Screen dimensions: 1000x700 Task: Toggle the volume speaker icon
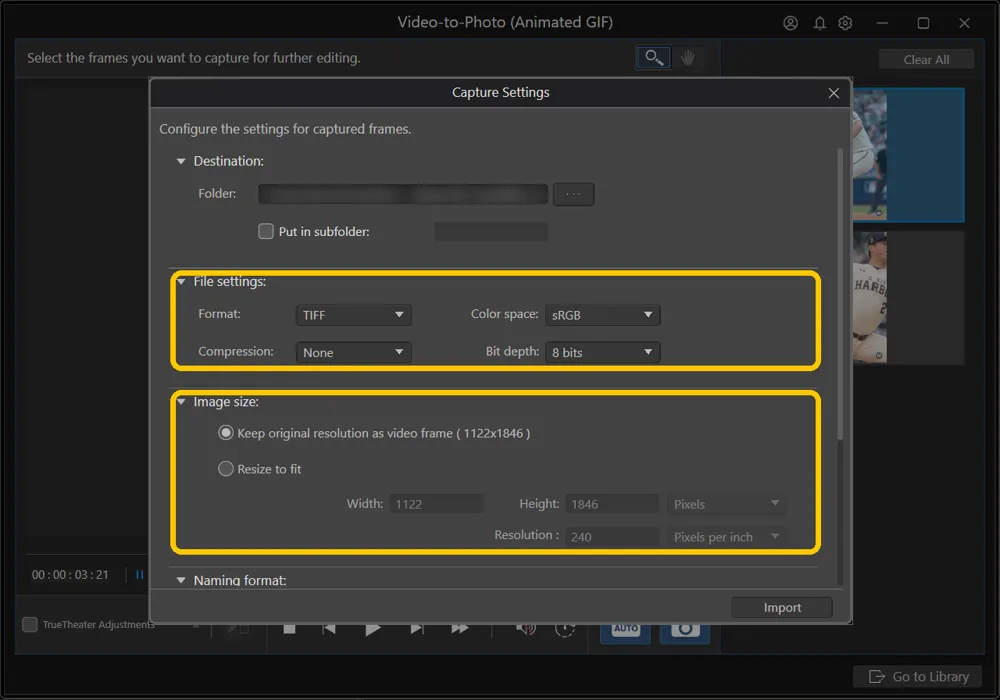[x=526, y=629]
